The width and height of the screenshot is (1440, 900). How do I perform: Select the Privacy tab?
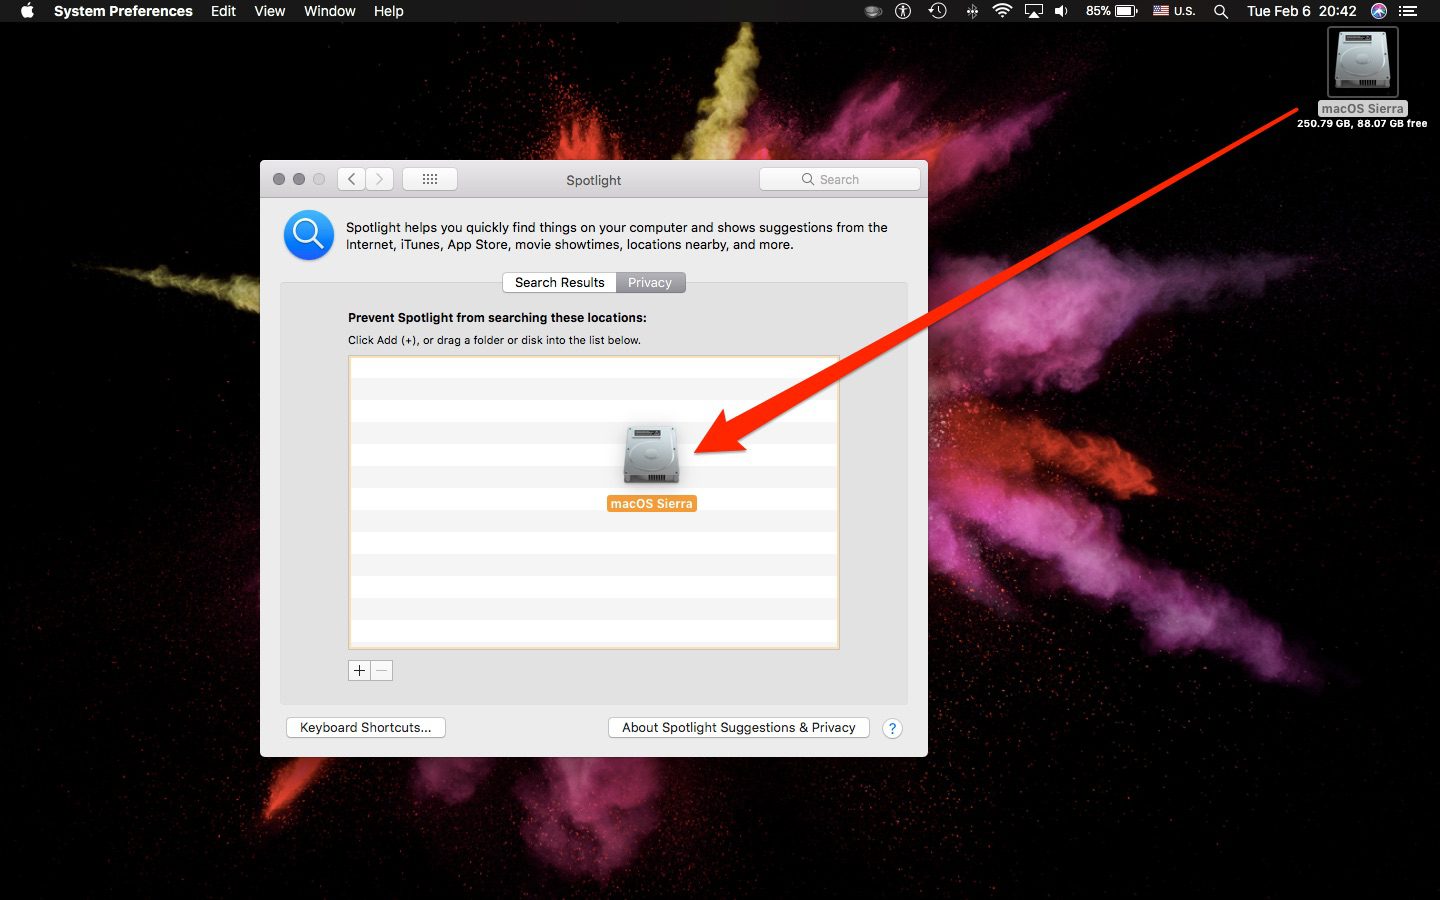tap(650, 283)
